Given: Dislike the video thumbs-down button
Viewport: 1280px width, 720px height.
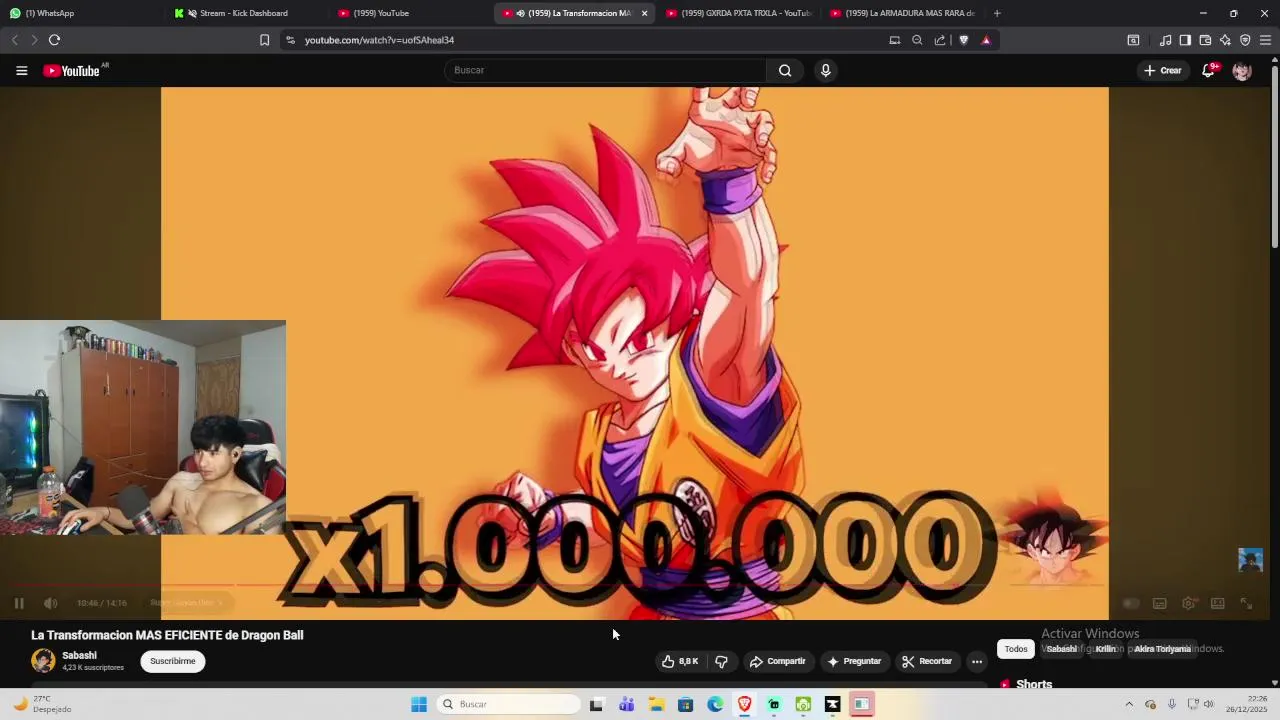Looking at the screenshot, I should [x=721, y=661].
